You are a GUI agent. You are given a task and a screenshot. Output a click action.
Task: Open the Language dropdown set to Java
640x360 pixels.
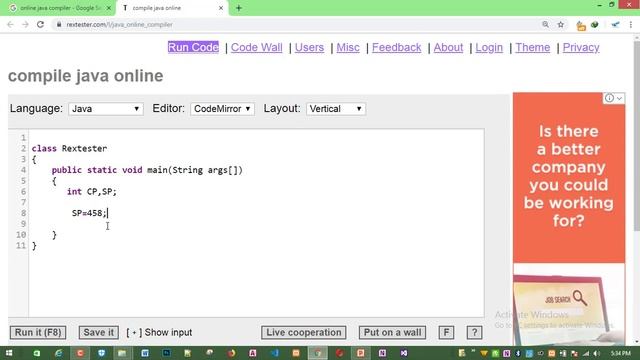[106, 109]
